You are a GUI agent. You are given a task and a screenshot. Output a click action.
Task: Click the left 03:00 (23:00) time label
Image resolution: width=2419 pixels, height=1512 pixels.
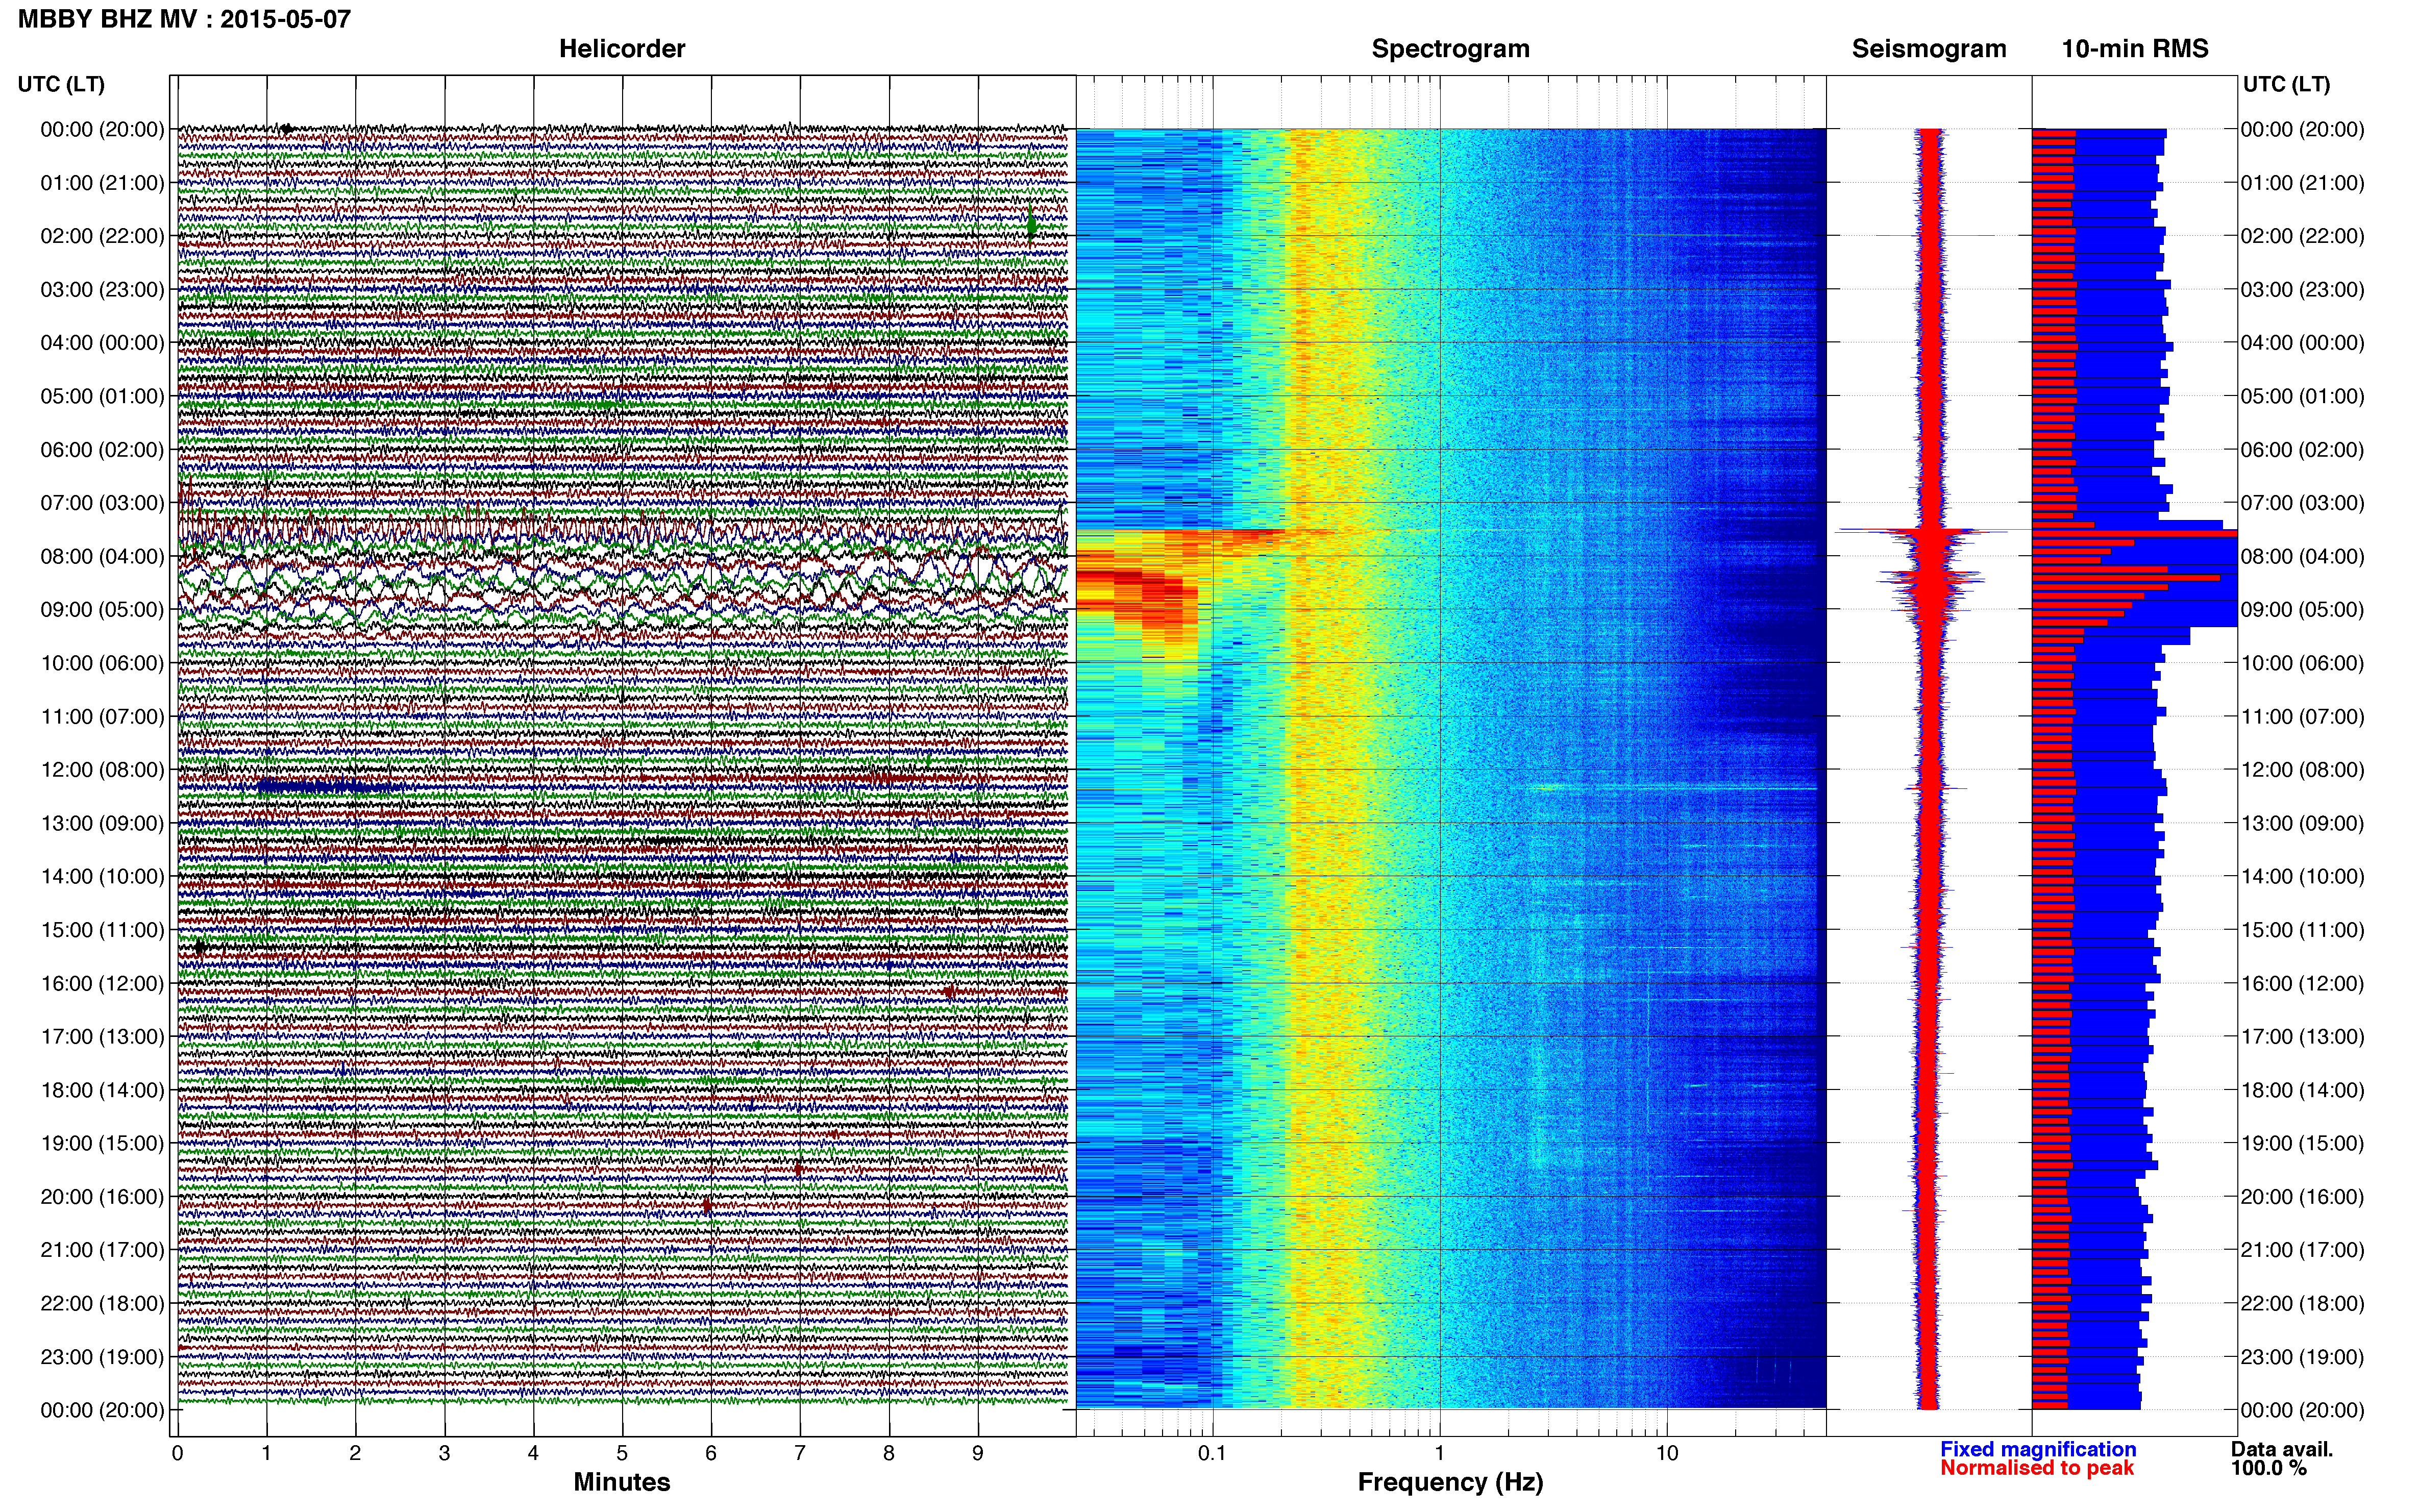point(102,290)
